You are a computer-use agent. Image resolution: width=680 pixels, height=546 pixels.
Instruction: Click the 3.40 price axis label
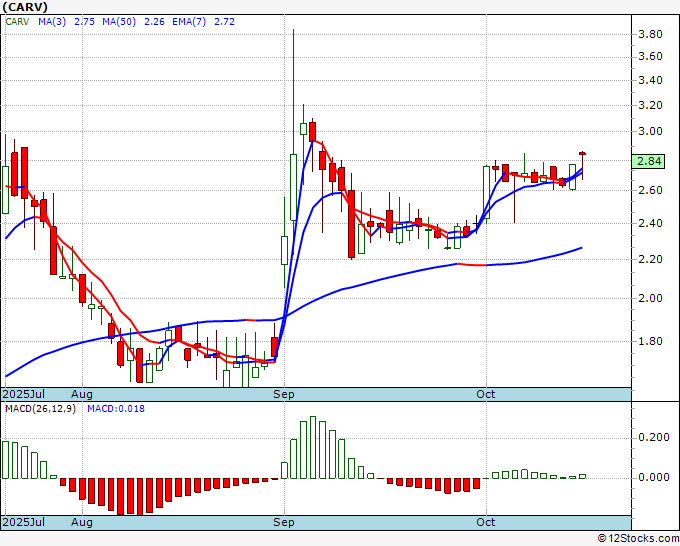pos(650,80)
